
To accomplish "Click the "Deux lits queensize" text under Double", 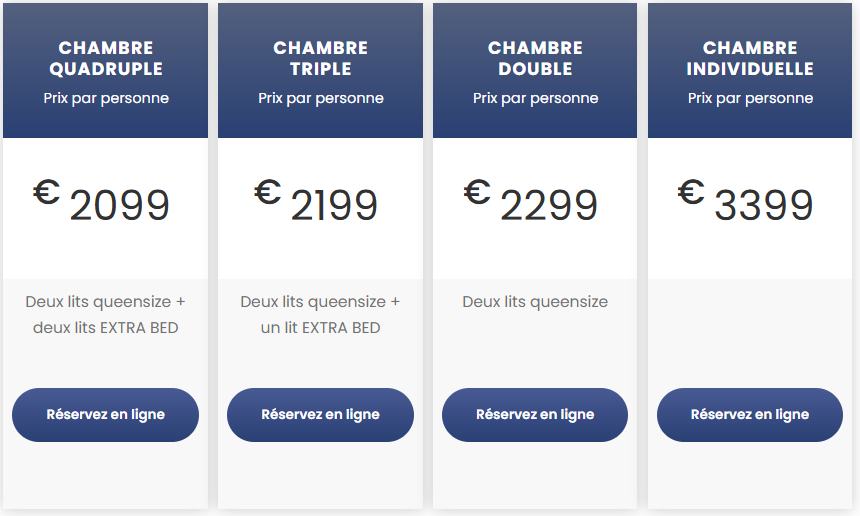I will [x=535, y=302].
